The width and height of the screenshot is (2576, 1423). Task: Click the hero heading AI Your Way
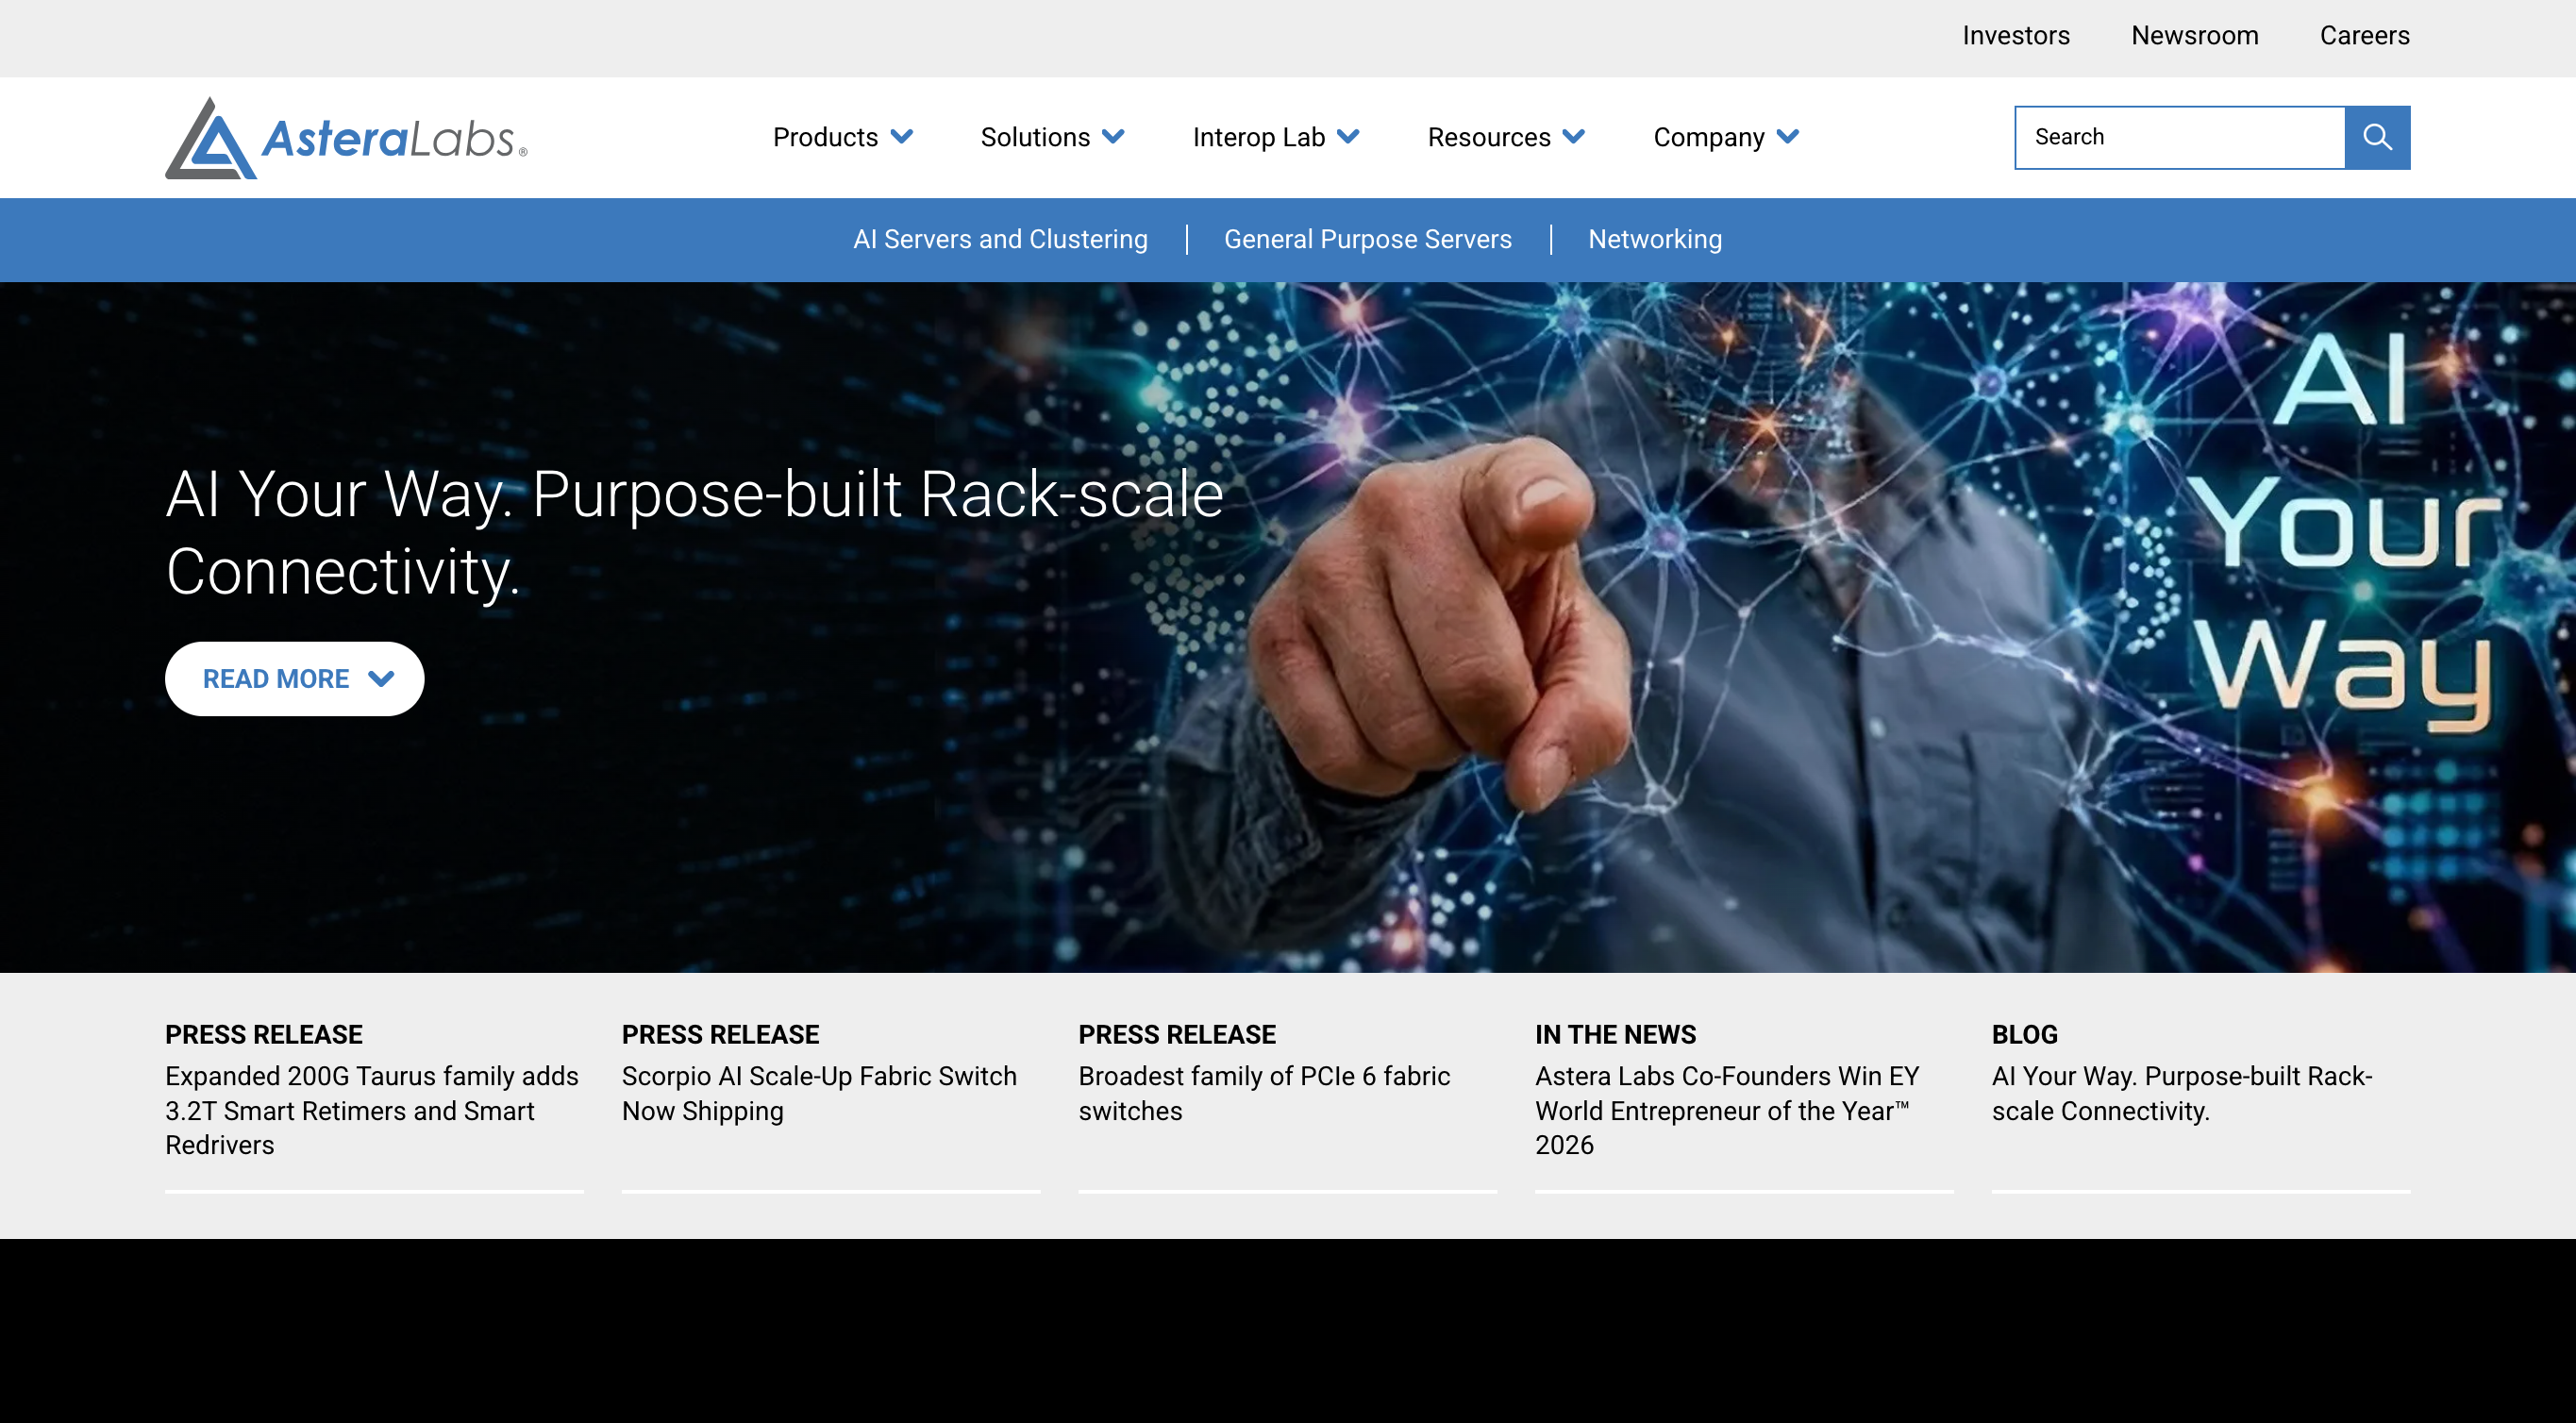point(695,533)
